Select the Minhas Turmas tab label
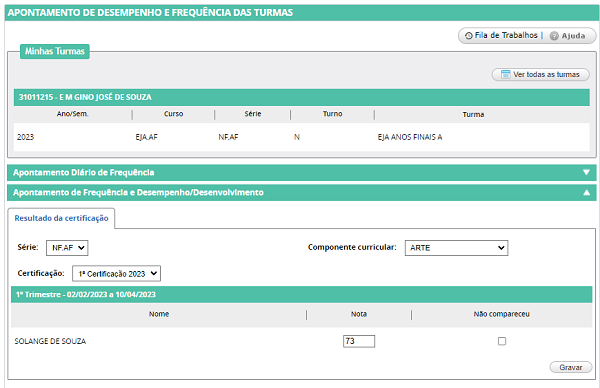The image size is (600, 388). (x=55, y=51)
